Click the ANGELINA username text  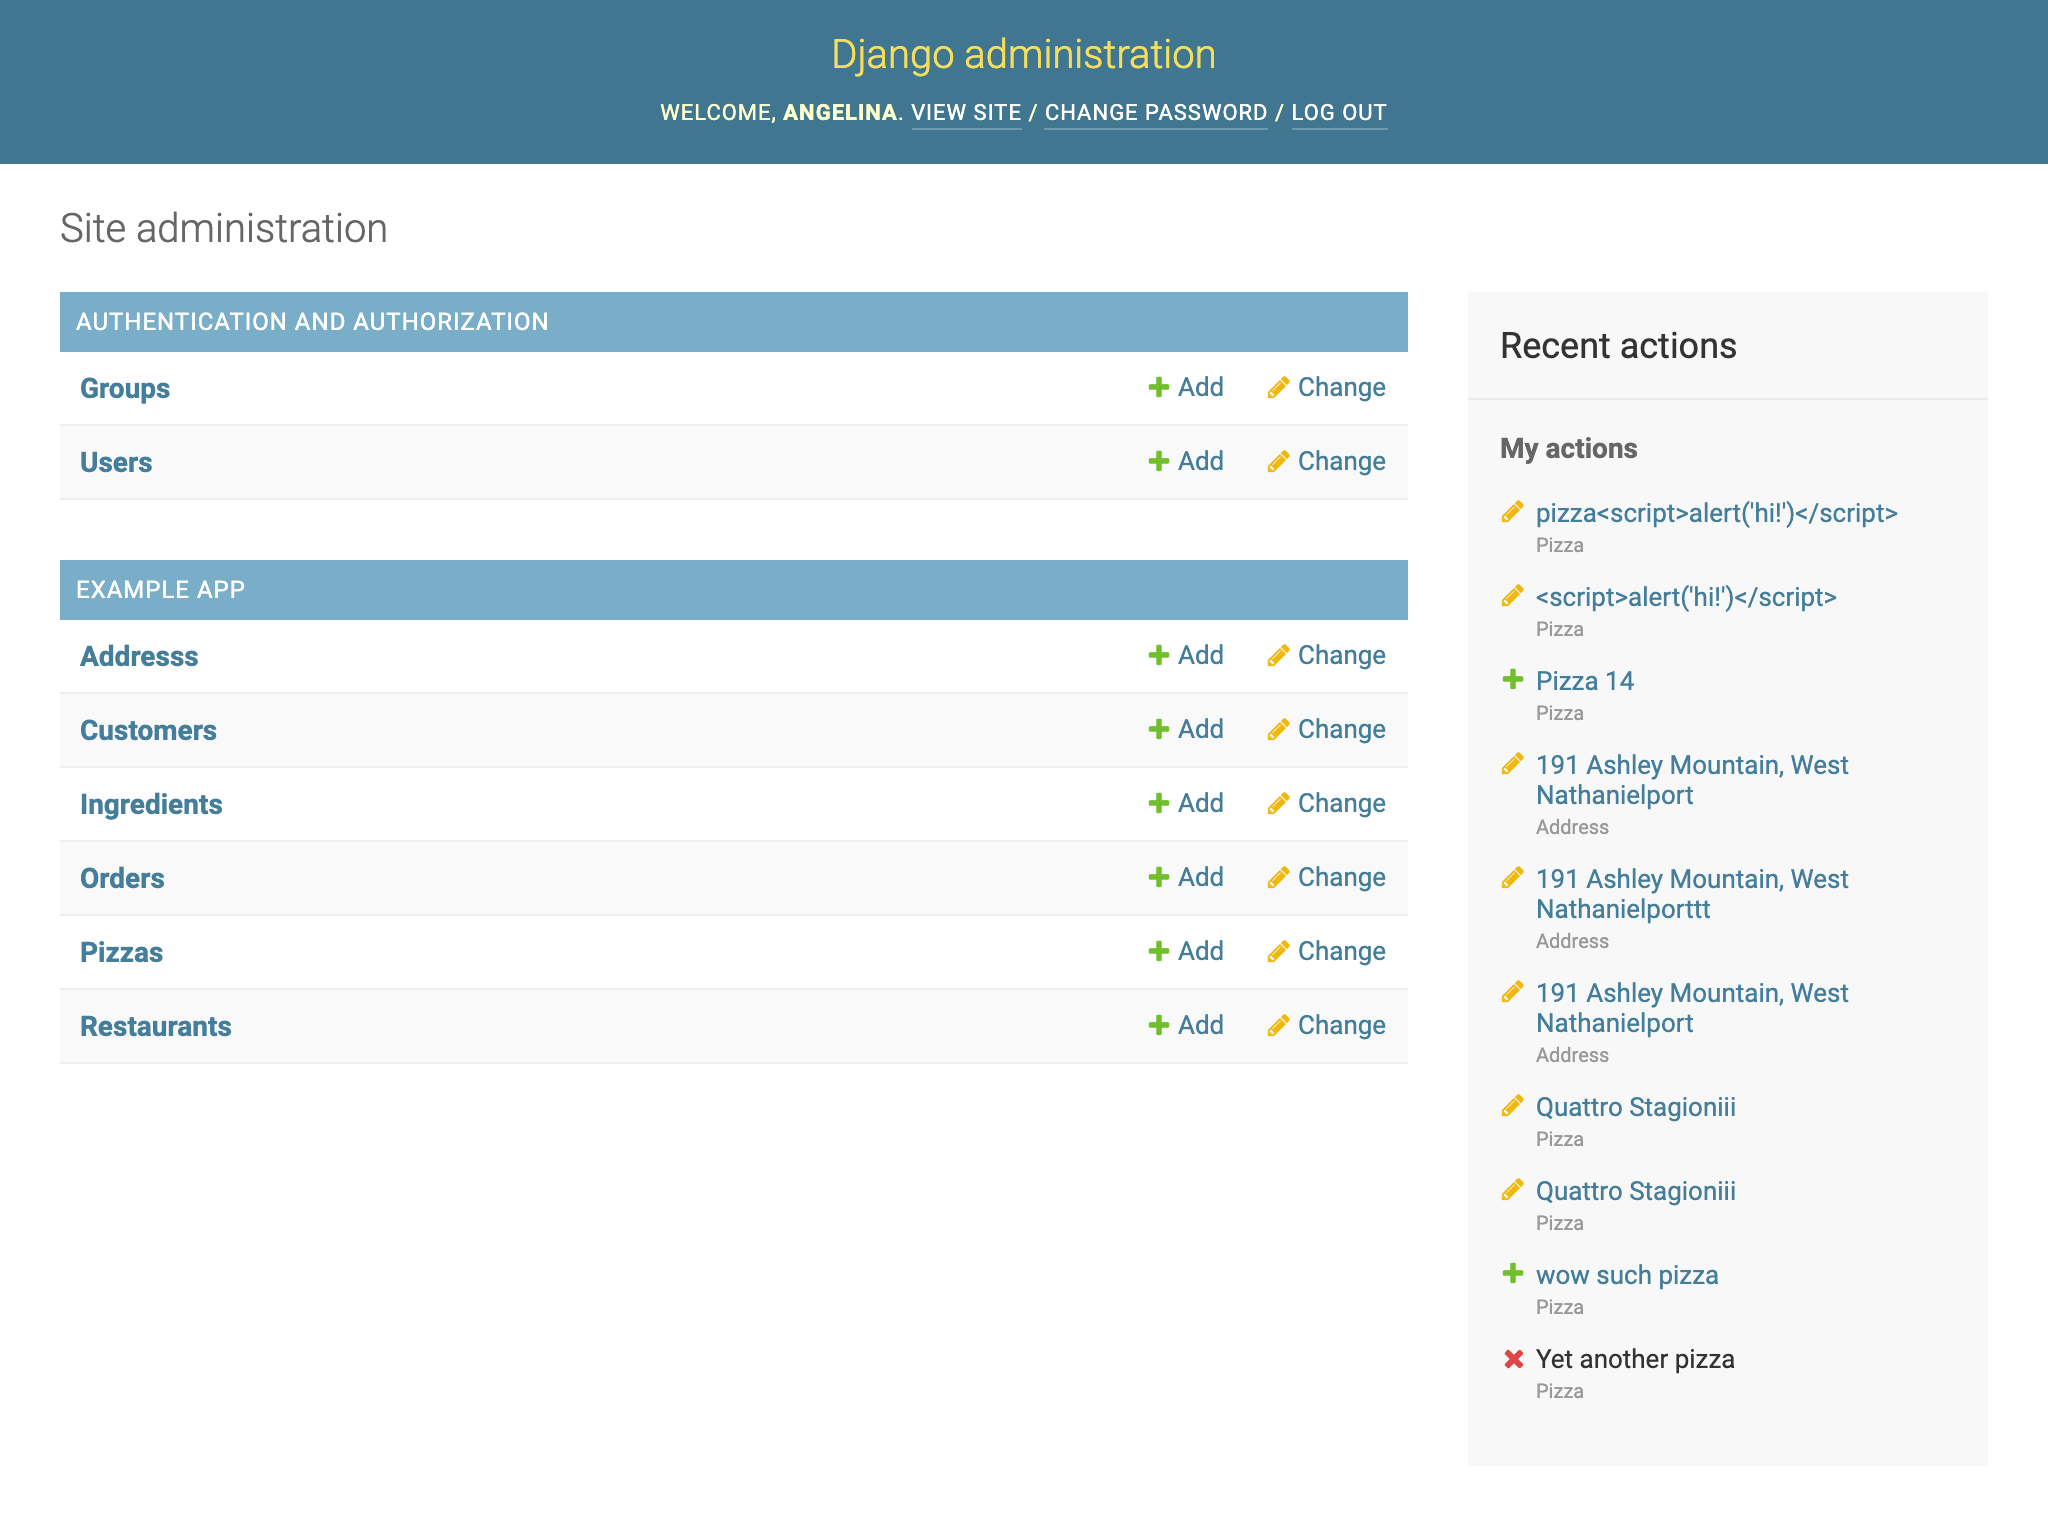pyautogui.click(x=839, y=112)
